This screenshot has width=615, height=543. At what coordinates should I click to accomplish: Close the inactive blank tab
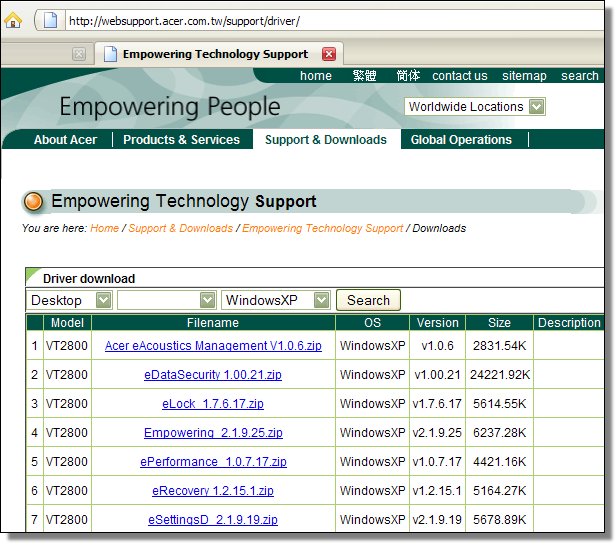pos(79,54)
